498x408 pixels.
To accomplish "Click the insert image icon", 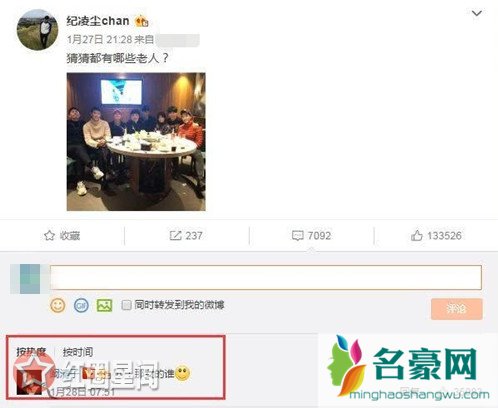I will point(104,305).
